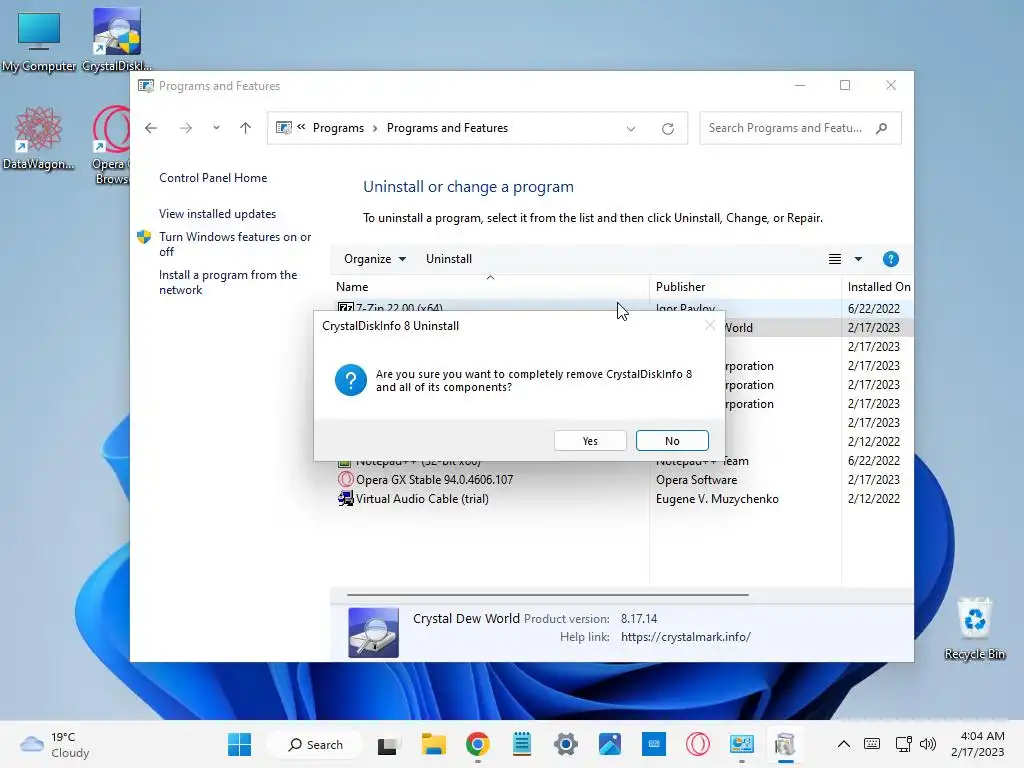Go back in Programs and Features

[x=151, y=128]
